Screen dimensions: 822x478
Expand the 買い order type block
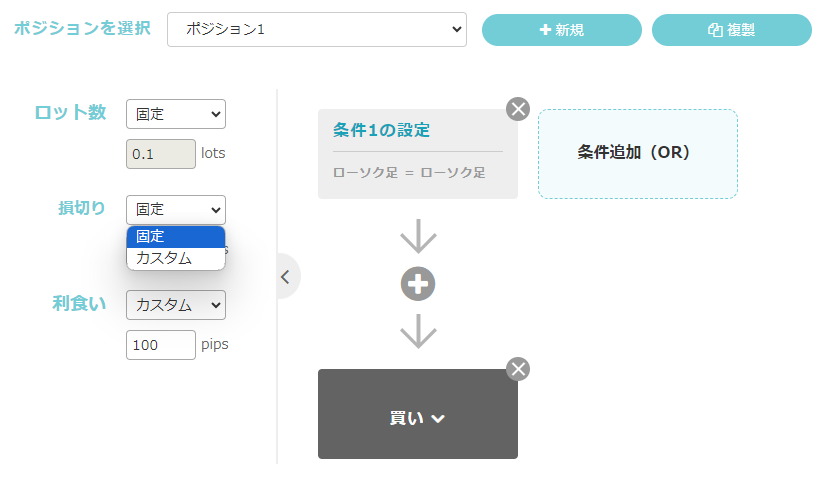[x=418, y=418]
